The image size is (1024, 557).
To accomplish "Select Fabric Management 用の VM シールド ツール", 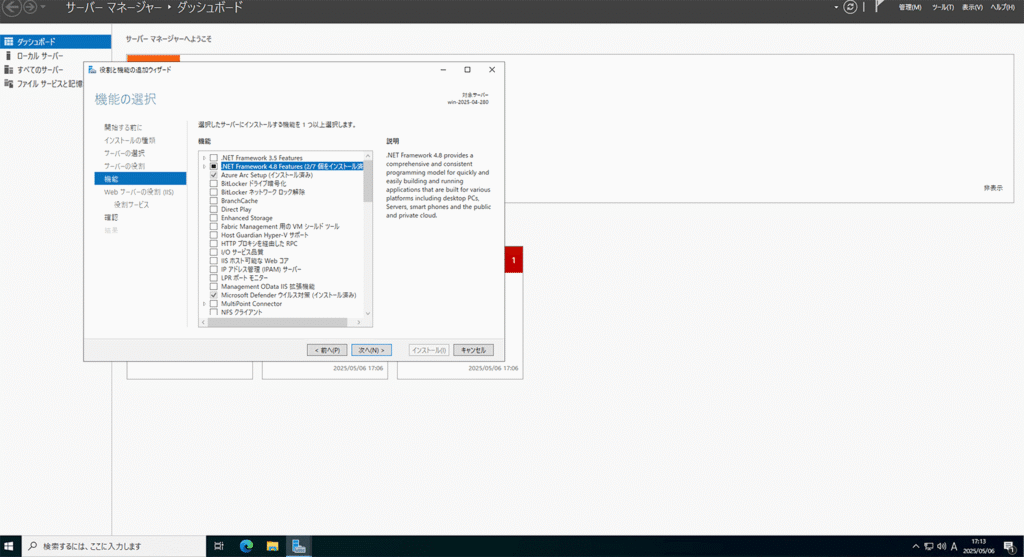I will [280, 227].
